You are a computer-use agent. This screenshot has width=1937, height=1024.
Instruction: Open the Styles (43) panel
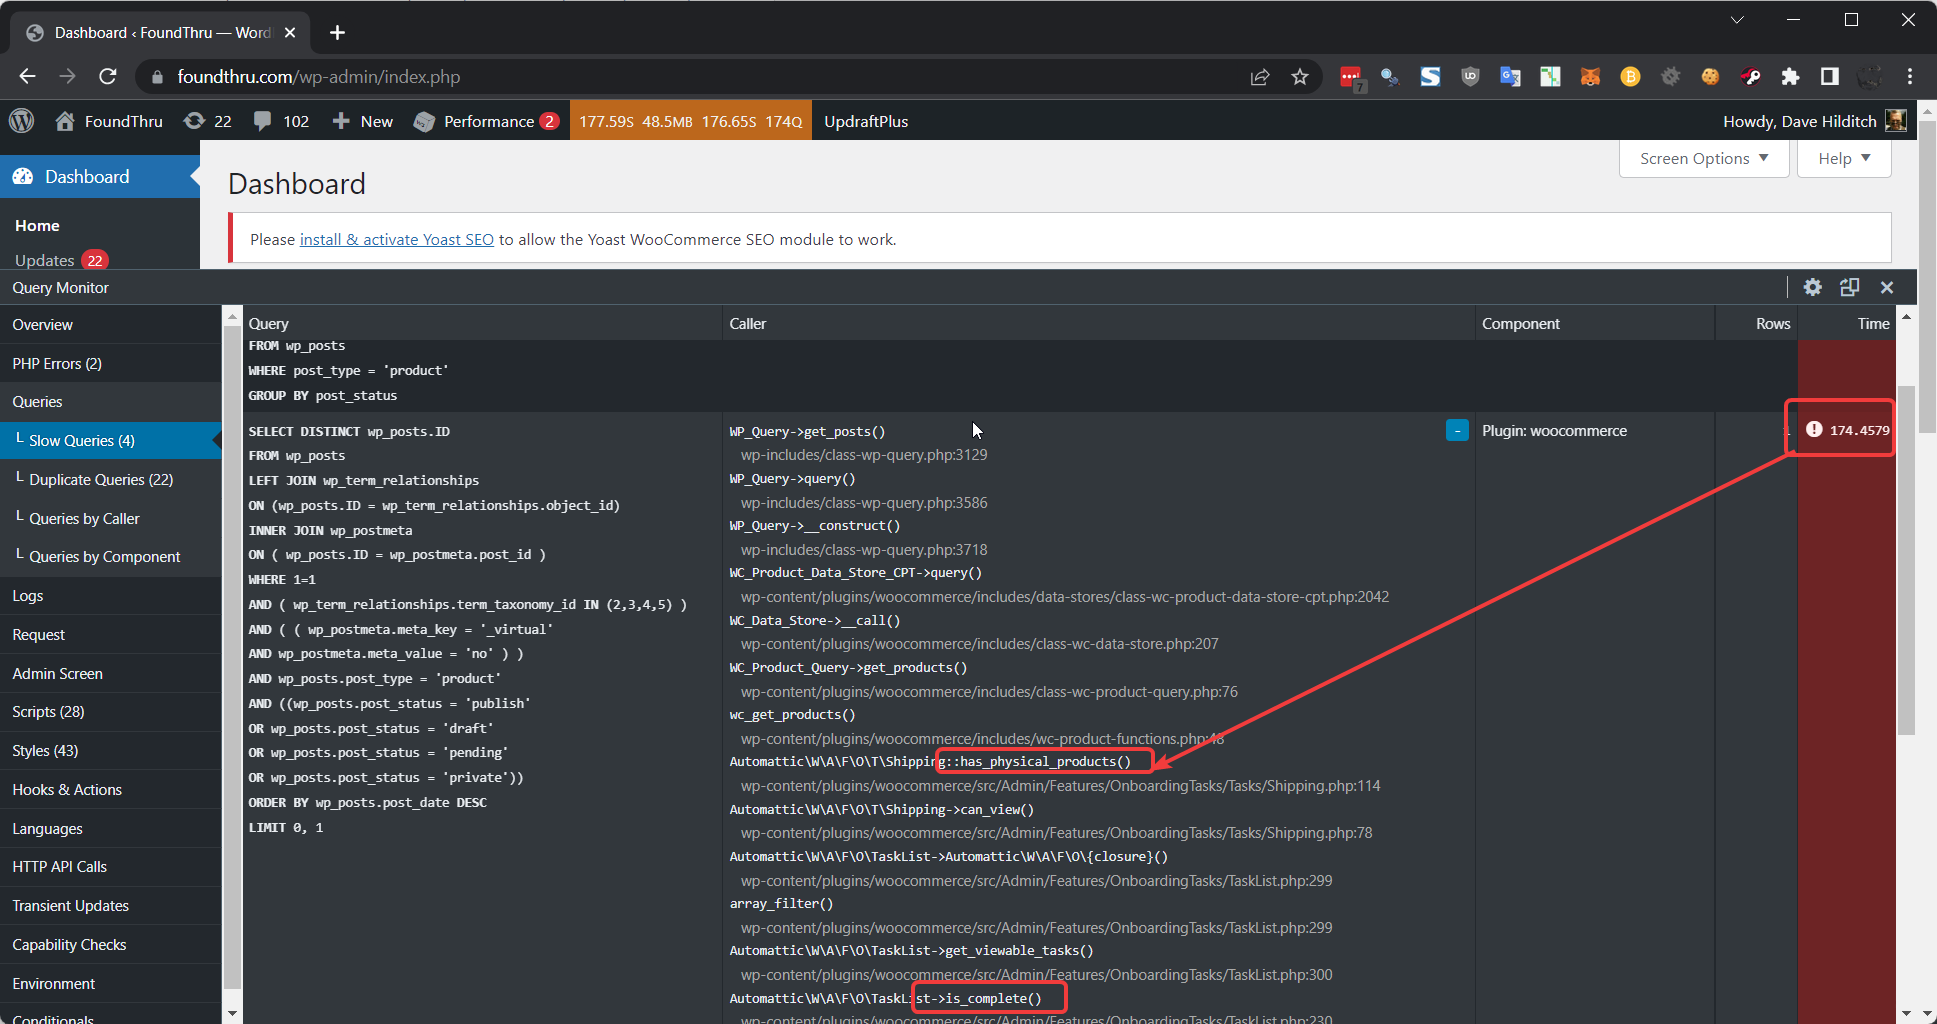pos(110,750)
